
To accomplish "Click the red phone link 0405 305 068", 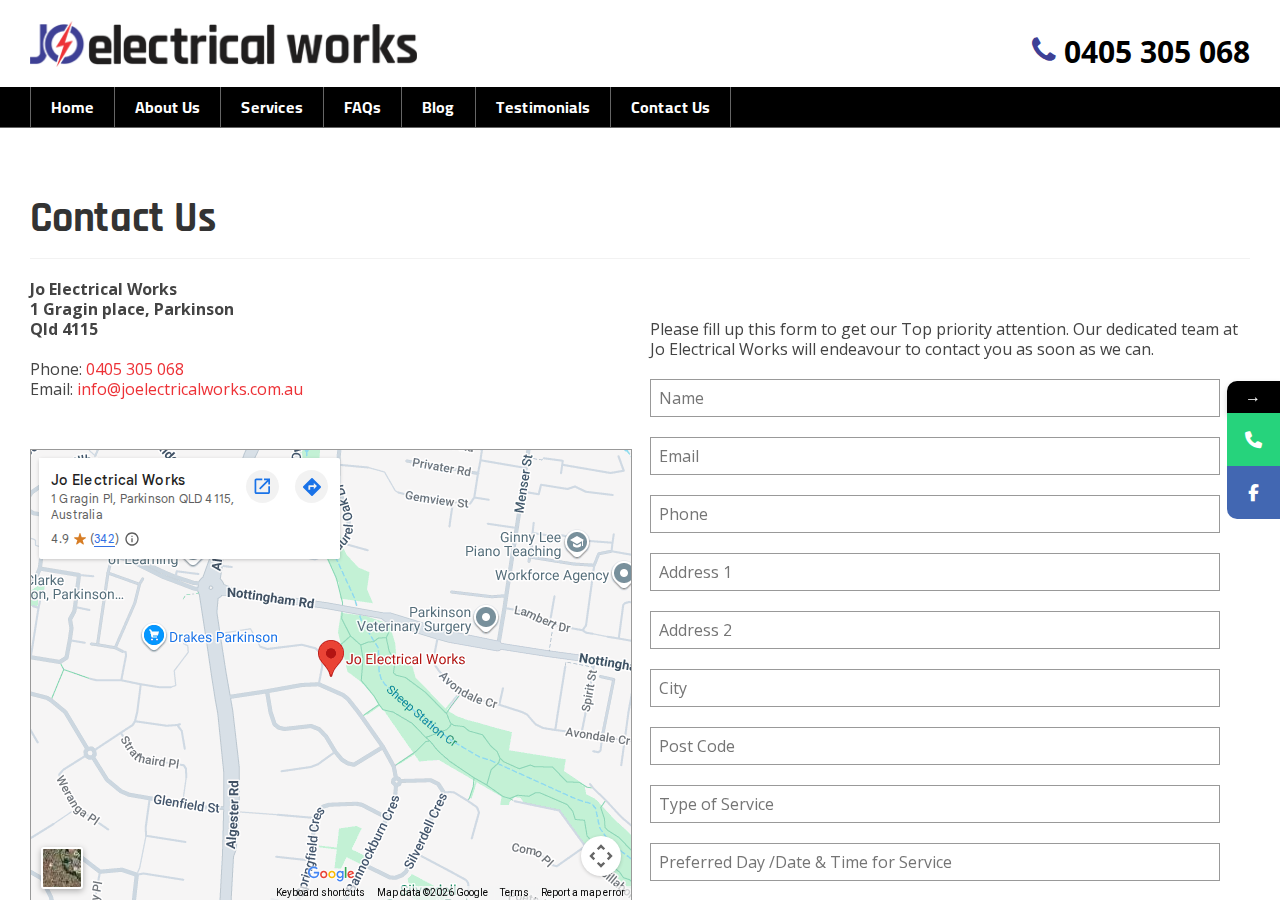I will pos(135,369).
